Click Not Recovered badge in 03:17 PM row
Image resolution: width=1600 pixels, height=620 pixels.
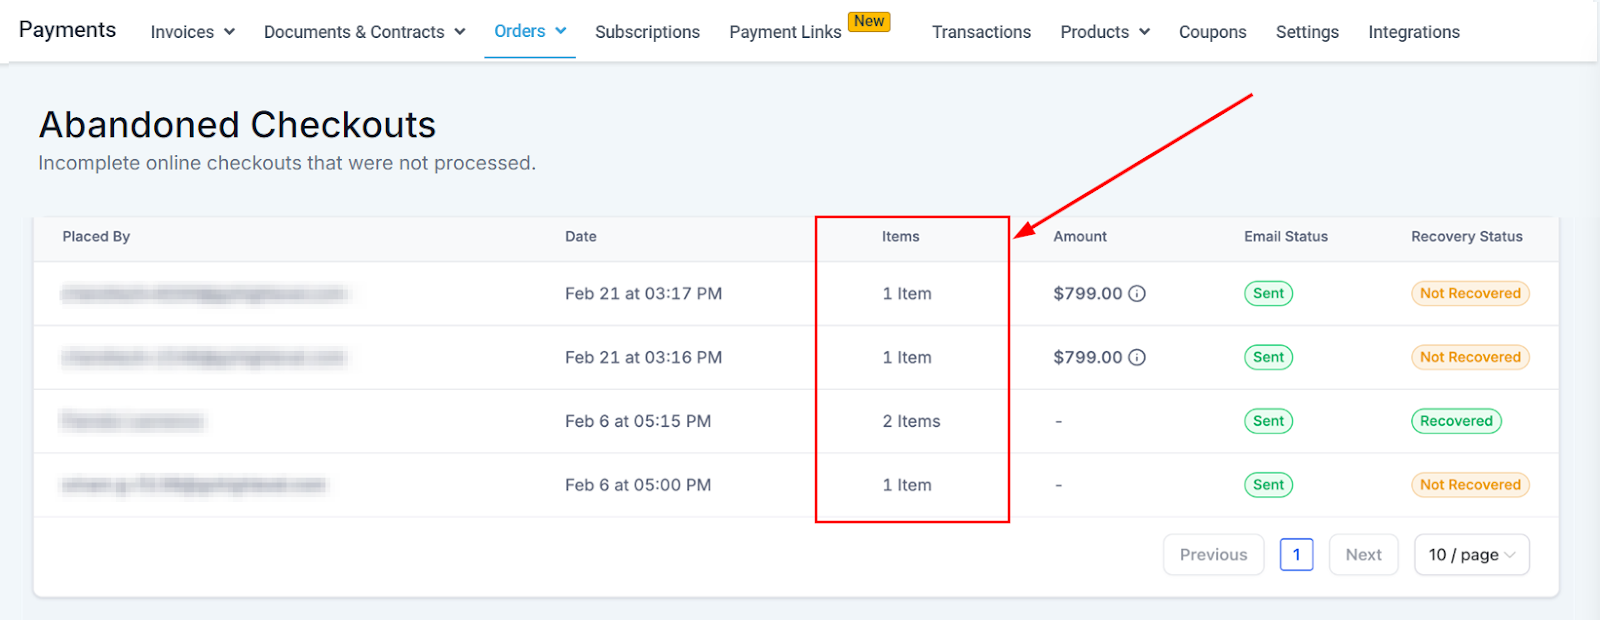coord(1470,294)
